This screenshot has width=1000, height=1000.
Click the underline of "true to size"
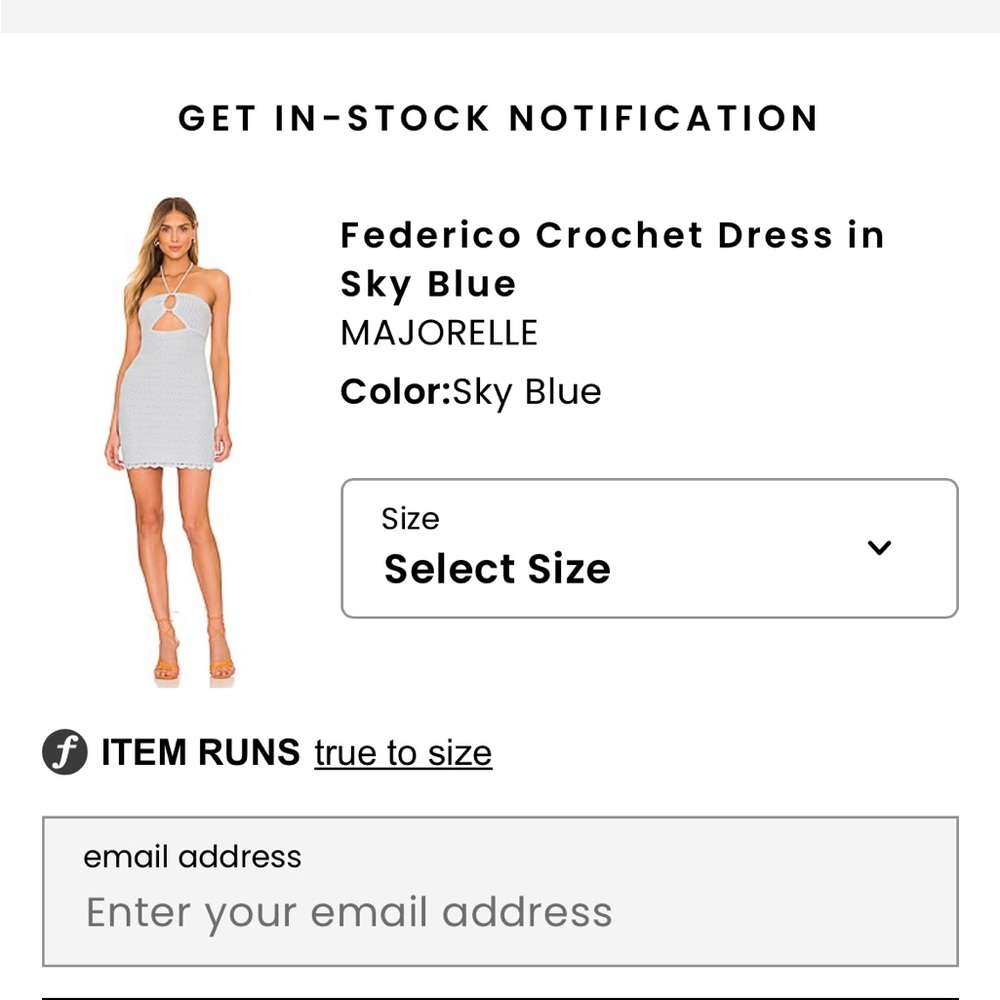point(401,770)
